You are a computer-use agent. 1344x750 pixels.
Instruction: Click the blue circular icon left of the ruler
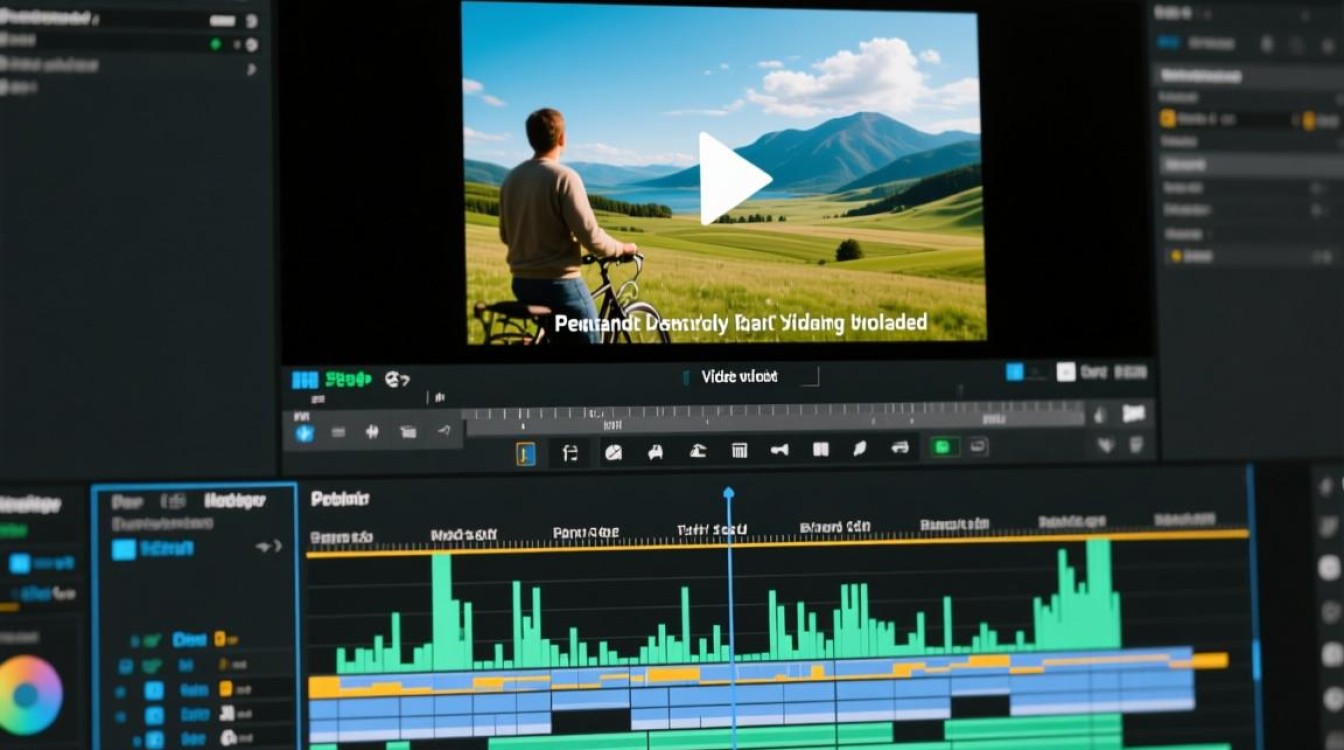[305, 433]
